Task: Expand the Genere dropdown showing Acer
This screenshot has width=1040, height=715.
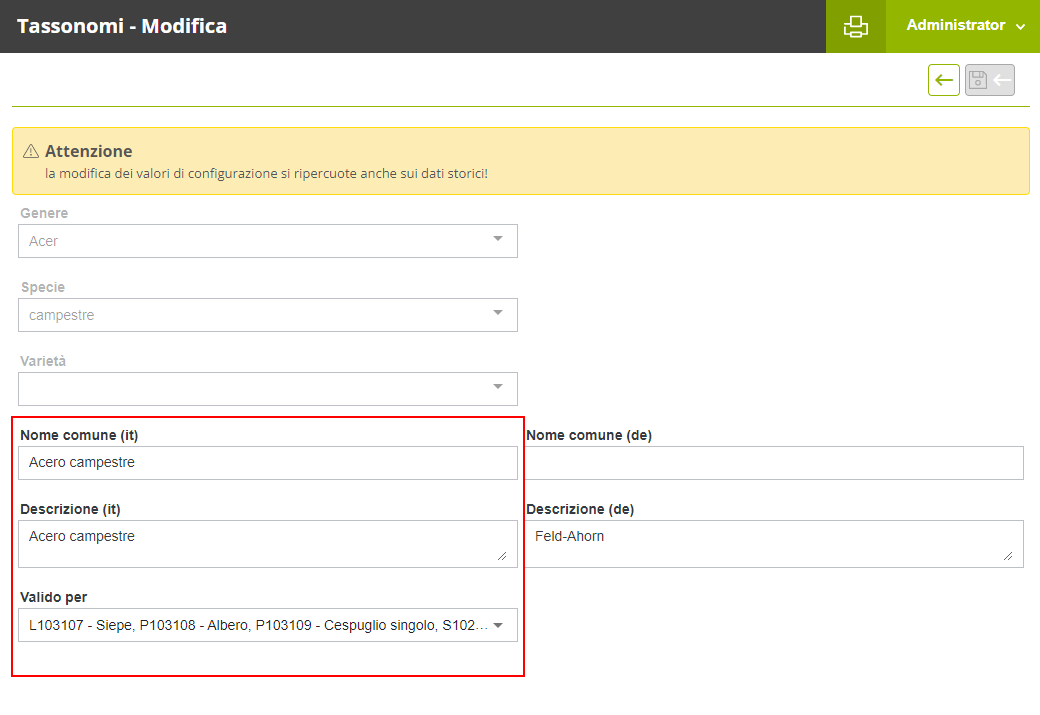Action: pyautogui.click(x=267, y=241)
